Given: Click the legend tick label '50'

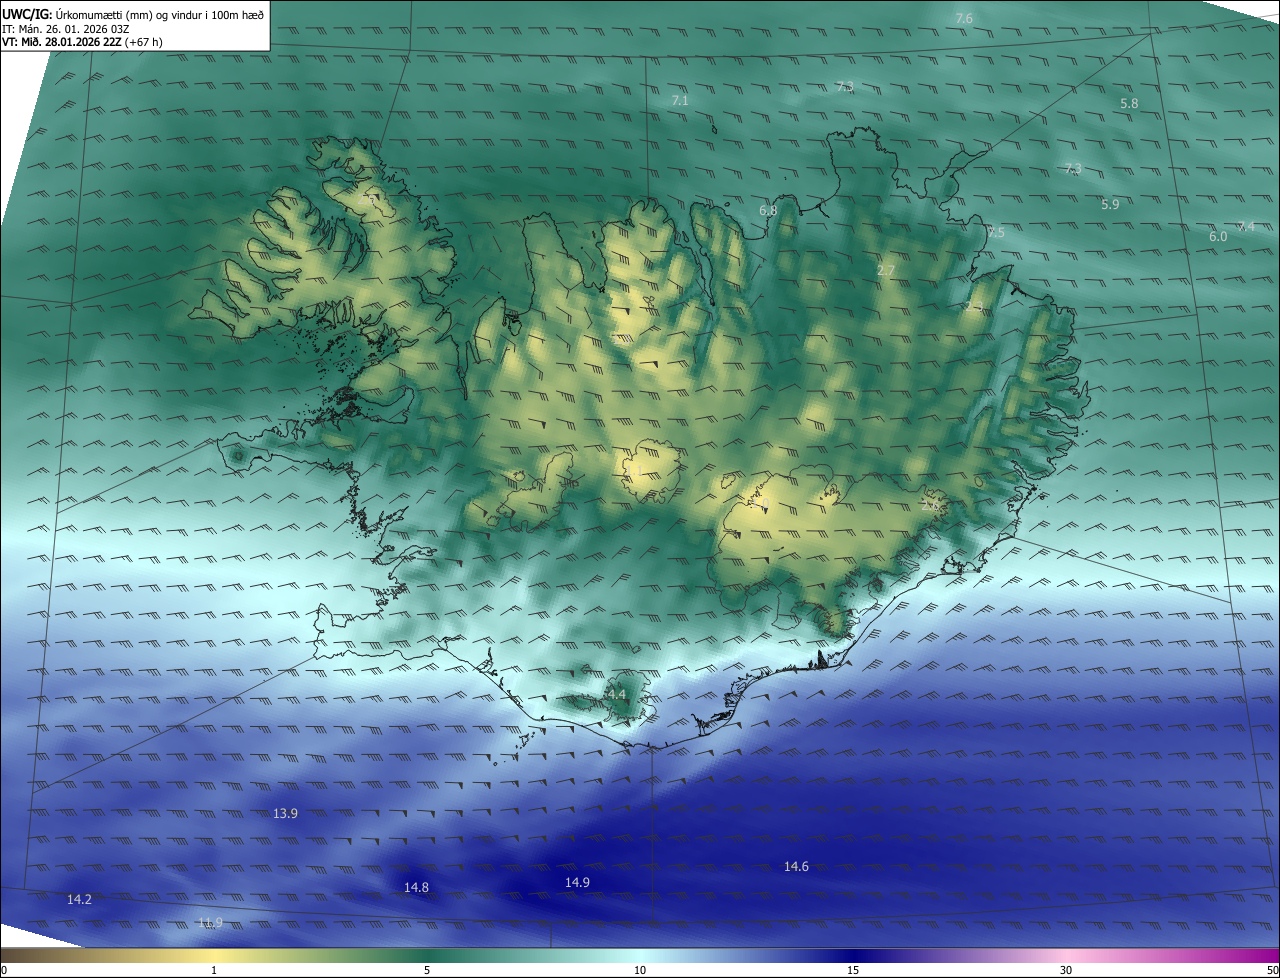Looking at the screenshot, I should coord(1272,971).
